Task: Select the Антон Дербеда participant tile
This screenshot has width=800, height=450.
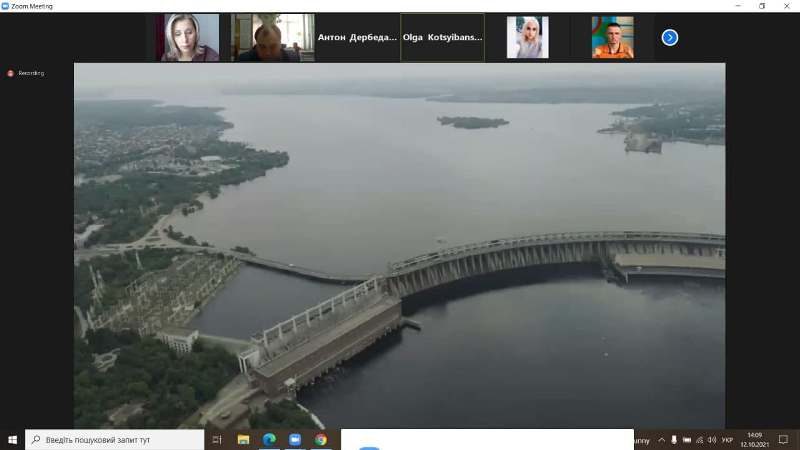Action: pos(357,37)
